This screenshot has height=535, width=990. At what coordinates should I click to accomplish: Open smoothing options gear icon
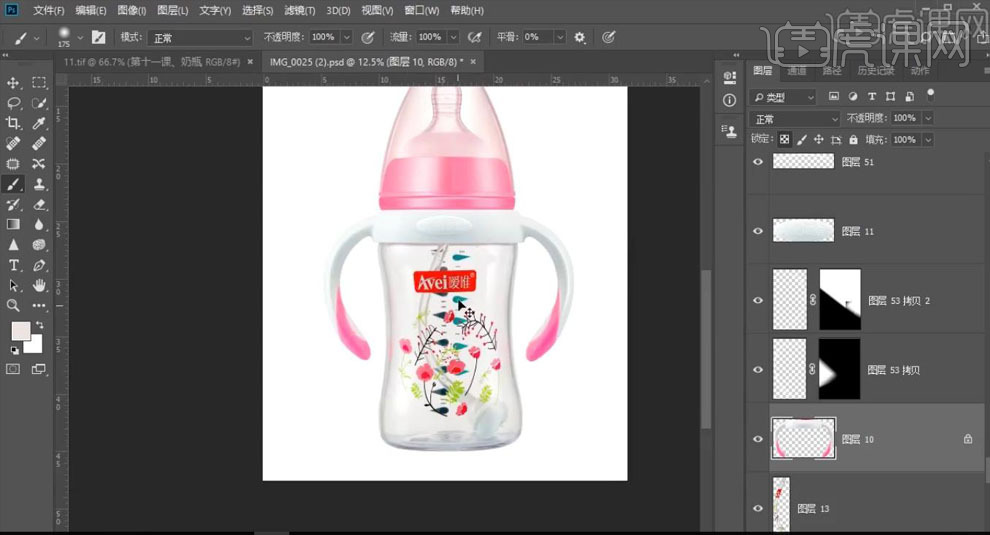(x=579, y=37)
